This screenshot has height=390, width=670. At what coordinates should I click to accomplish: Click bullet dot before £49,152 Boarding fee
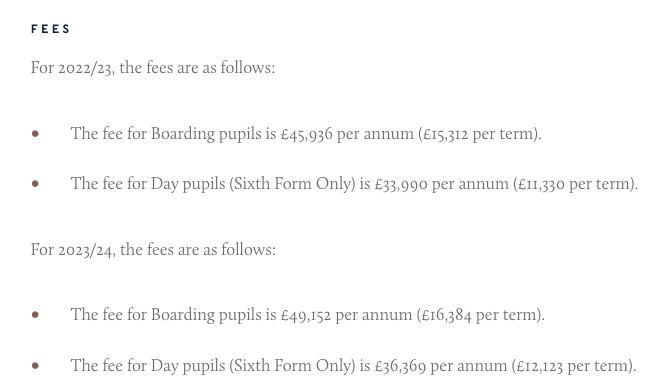click(x=35, y=315)
